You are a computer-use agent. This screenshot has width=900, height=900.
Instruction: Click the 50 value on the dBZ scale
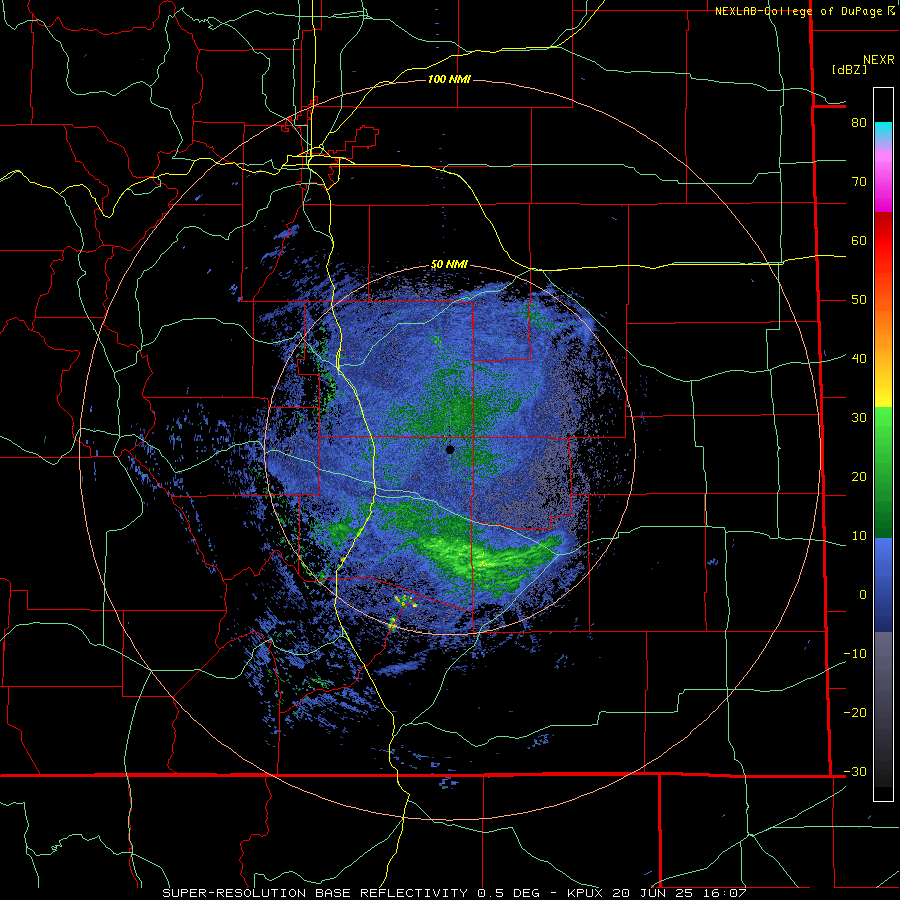pos(859,300)
